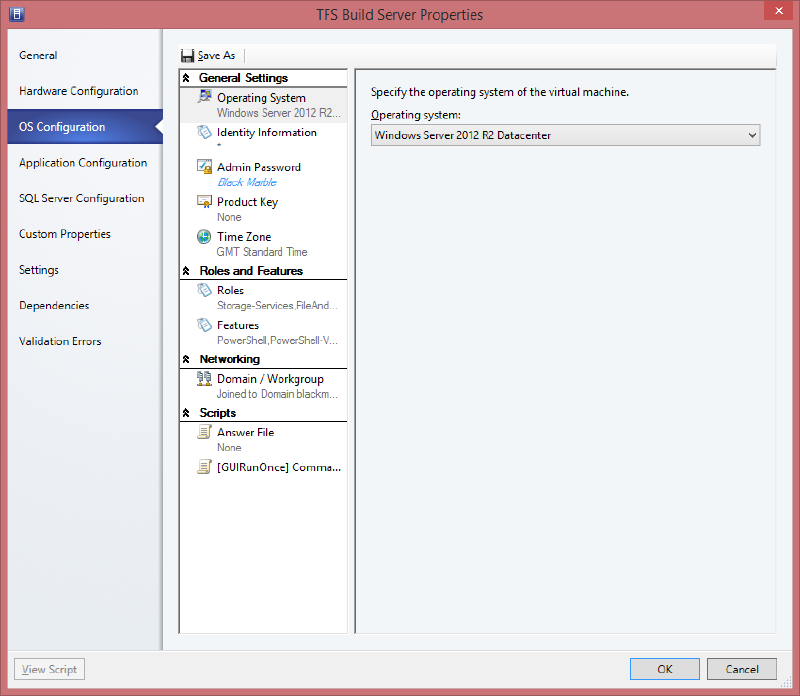Viewport: 800px width, 696px height.
Task: Collapse the General Settings section
Action: click(186, 78)
